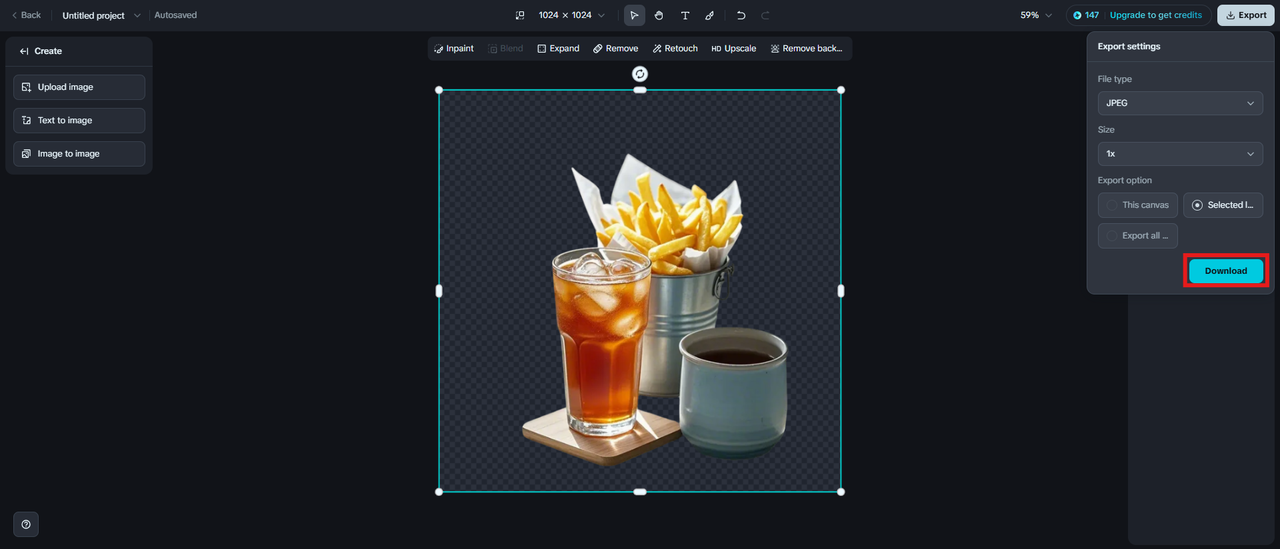Click the Export option label

[x=1125, y=180]
